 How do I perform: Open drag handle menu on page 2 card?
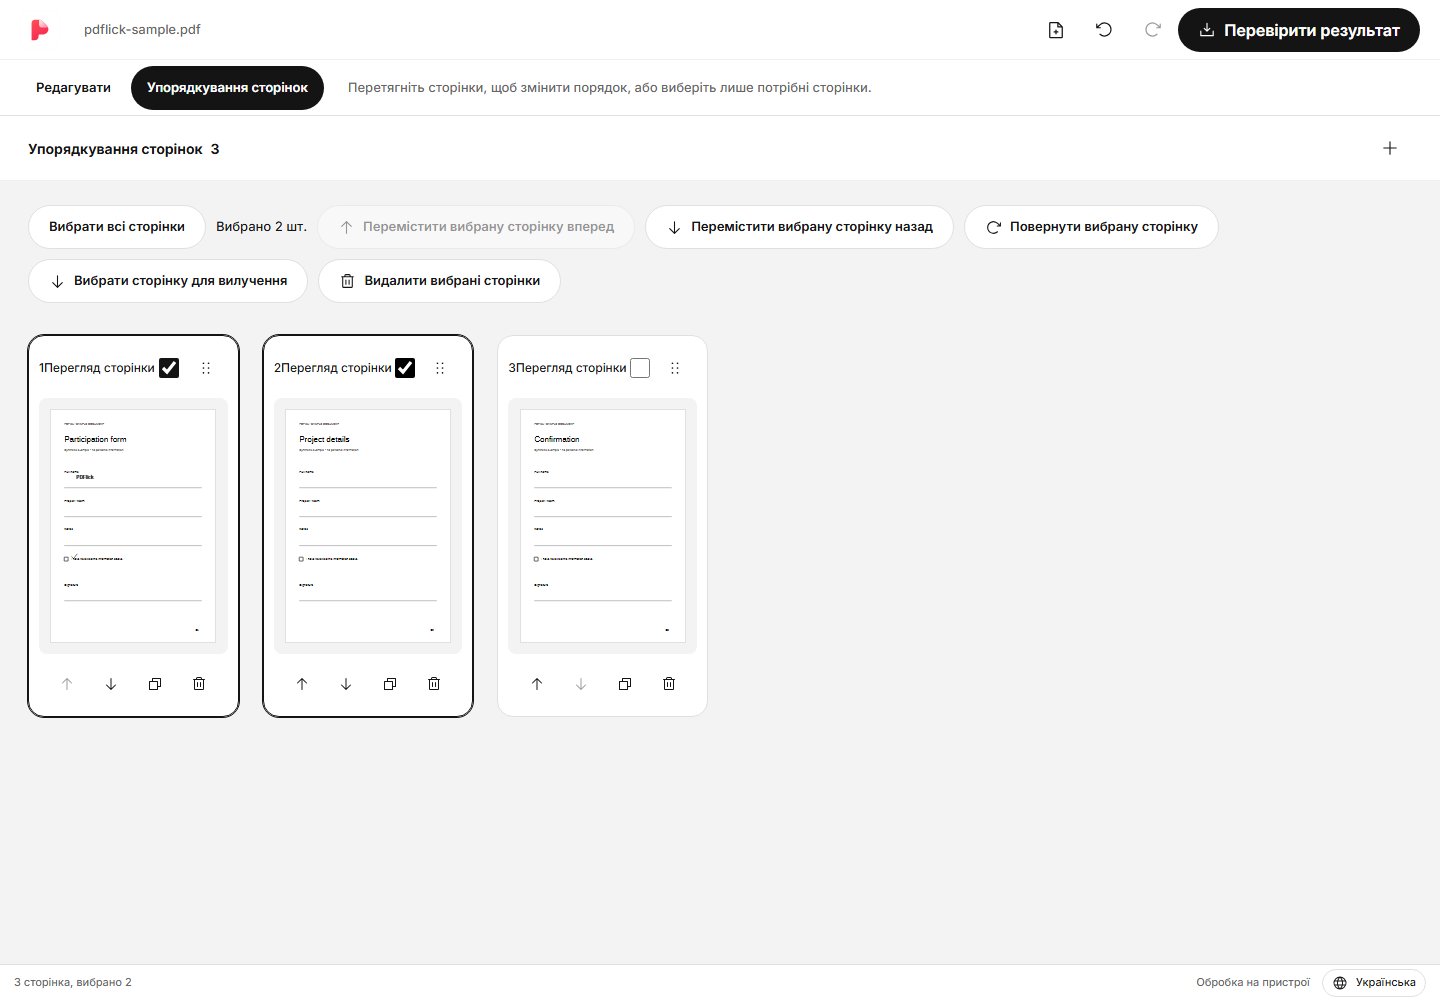click(440, 368)
